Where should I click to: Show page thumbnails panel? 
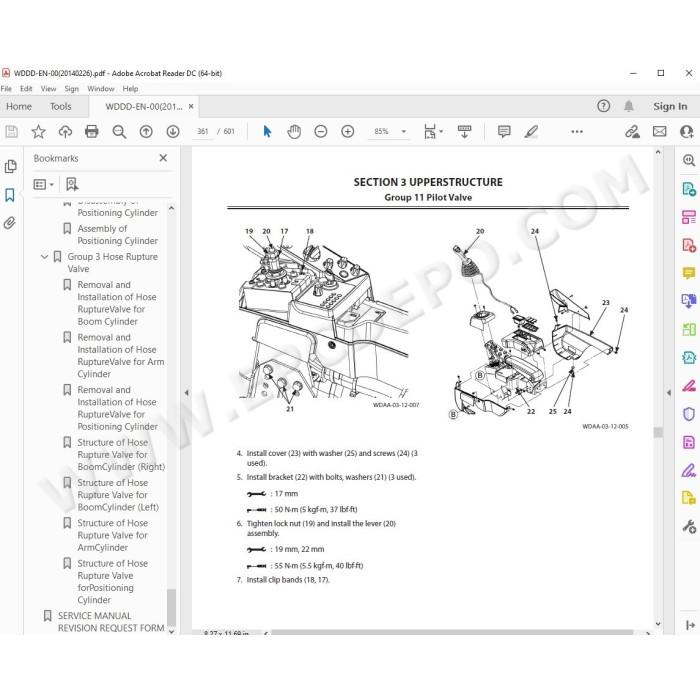[10, 167]
